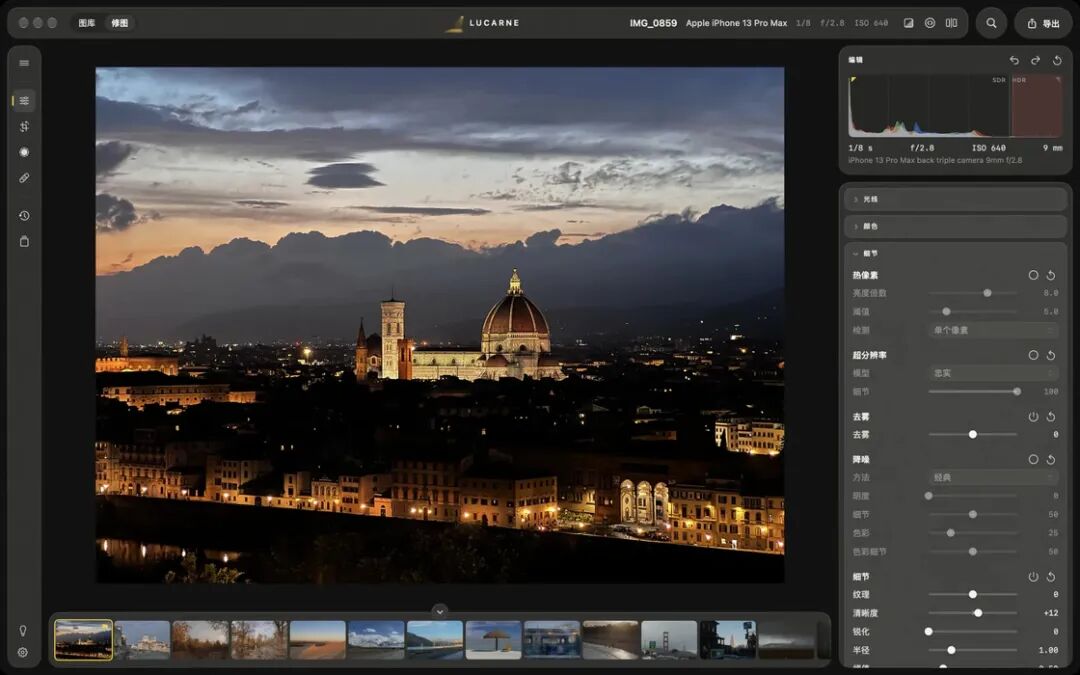Select the adjustment sliders tool in sidebar
1080x675 pixels.
tap(24, 101)
